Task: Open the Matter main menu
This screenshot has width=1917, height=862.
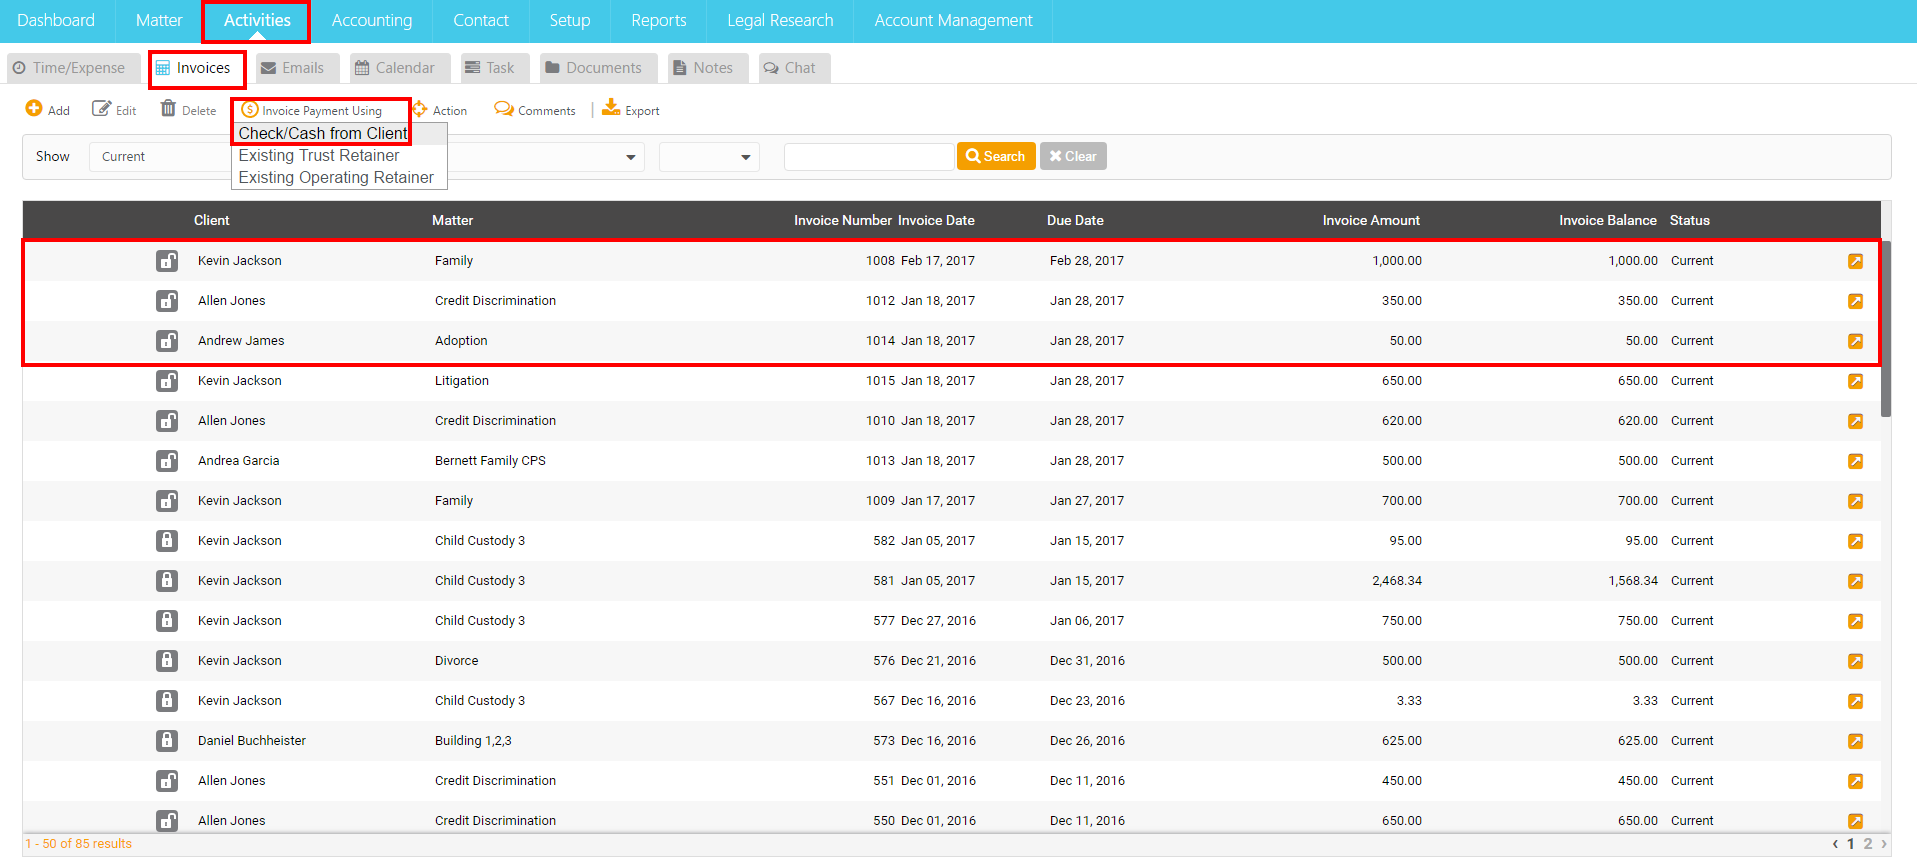Action: pyautogui.click(x=159, y=20)
